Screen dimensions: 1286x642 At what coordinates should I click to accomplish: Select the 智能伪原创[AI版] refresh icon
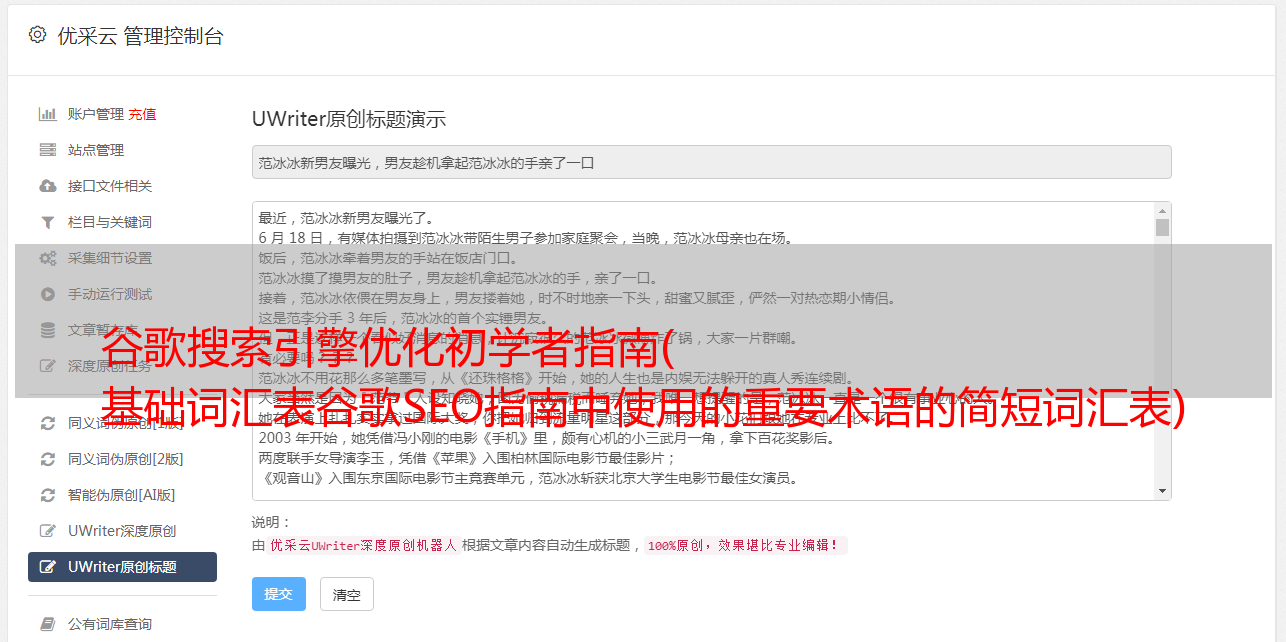47,495
